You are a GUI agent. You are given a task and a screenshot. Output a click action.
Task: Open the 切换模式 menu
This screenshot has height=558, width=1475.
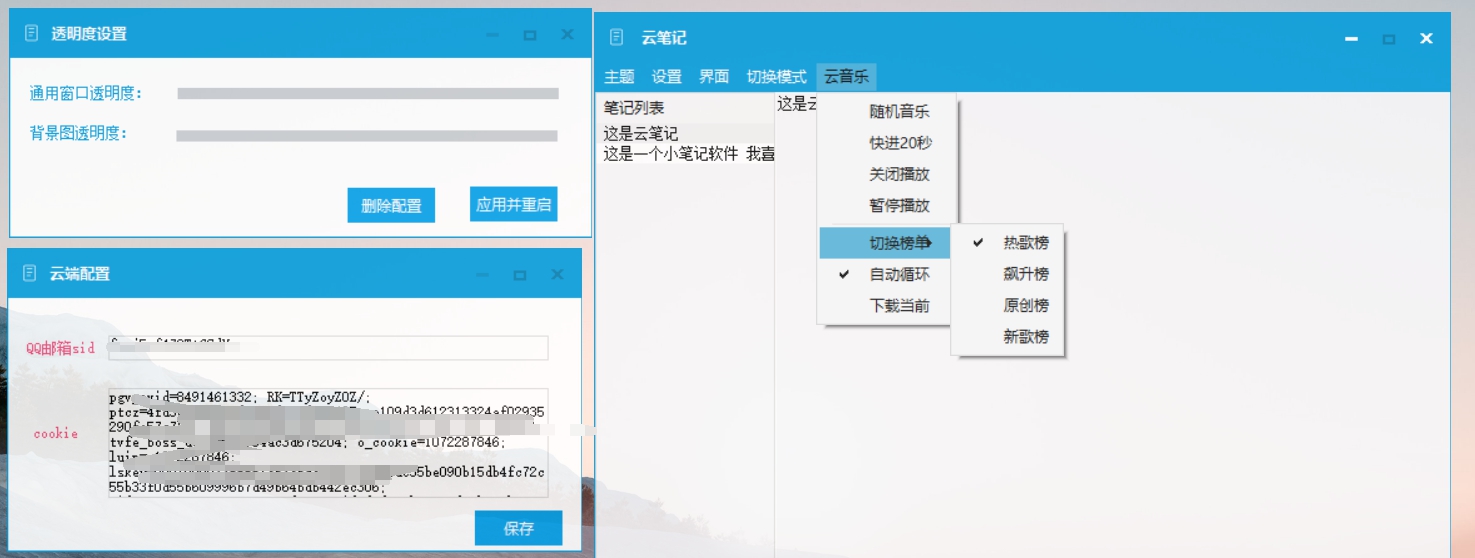point(777,77)
